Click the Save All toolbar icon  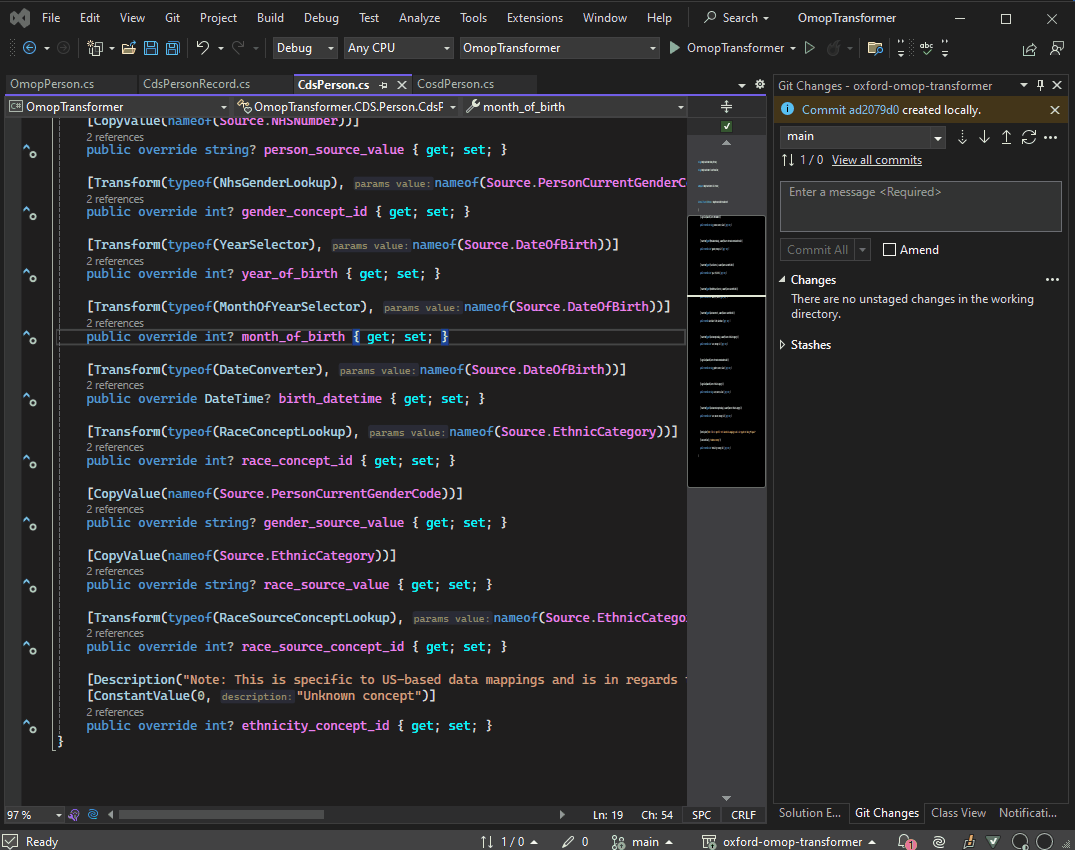pyautogui.click(x=172, y=48)
